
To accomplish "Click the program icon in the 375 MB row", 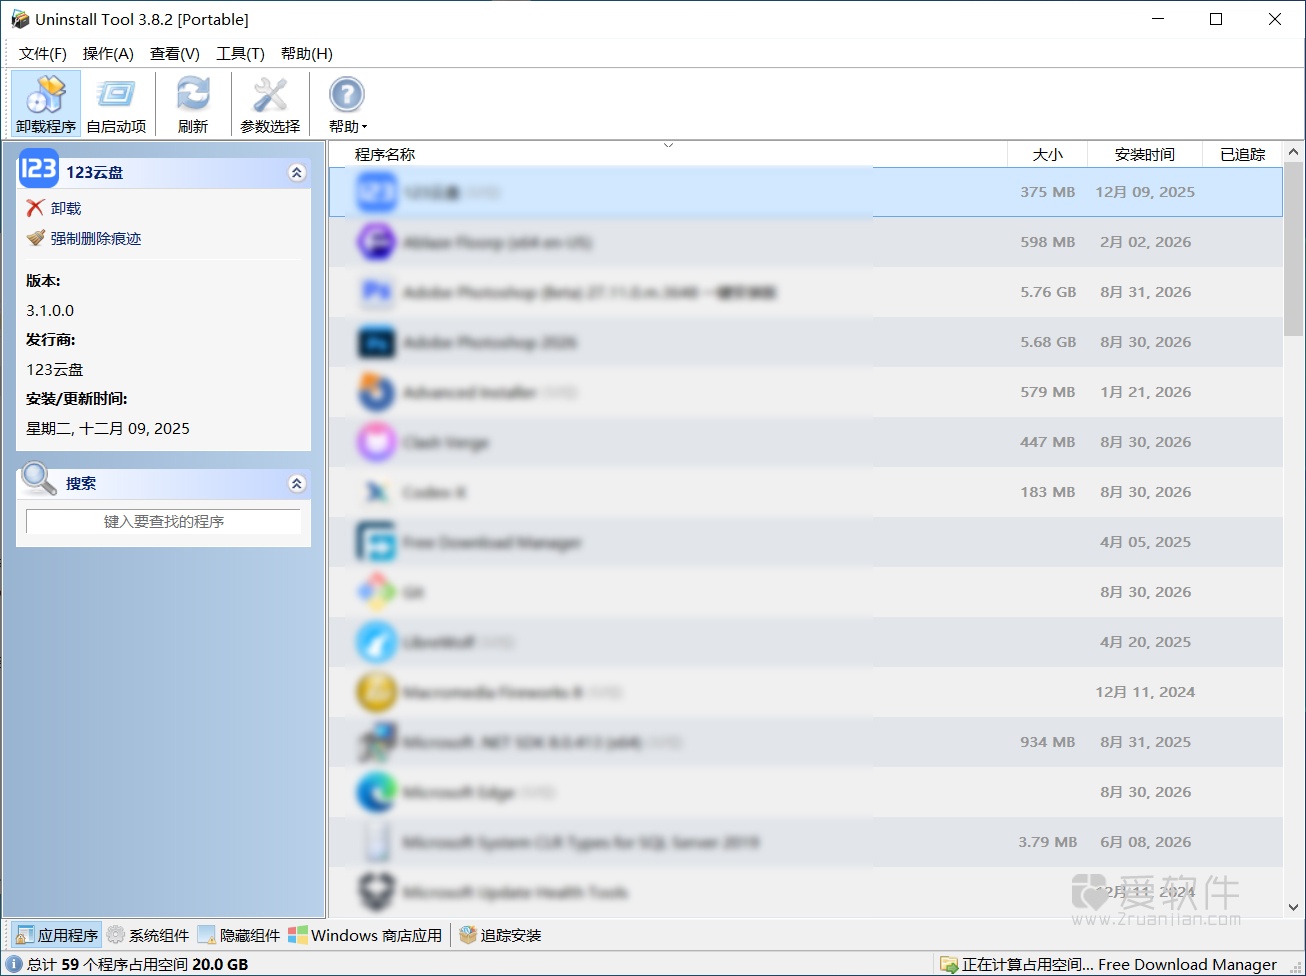I will [377, 192].
